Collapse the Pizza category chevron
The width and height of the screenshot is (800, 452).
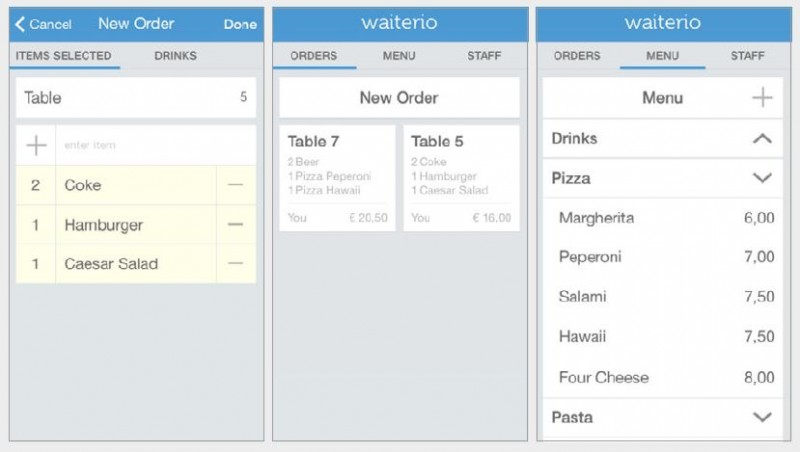pyautogui.click(x=762, y=178)
